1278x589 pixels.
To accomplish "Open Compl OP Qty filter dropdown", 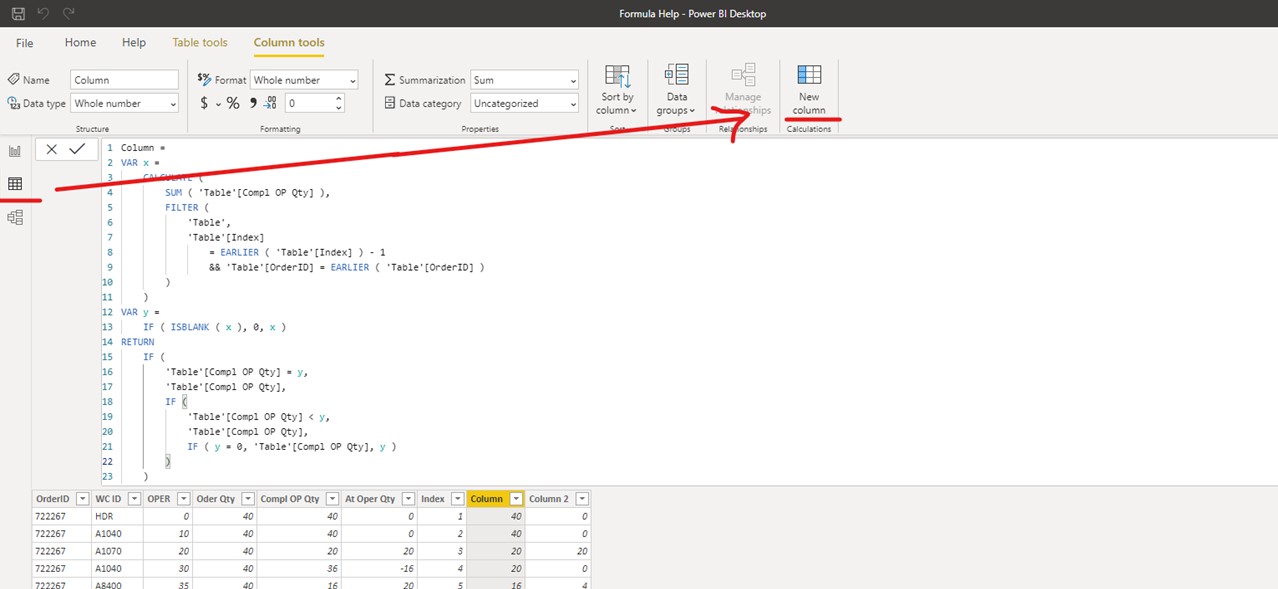I will click(332, 498).
